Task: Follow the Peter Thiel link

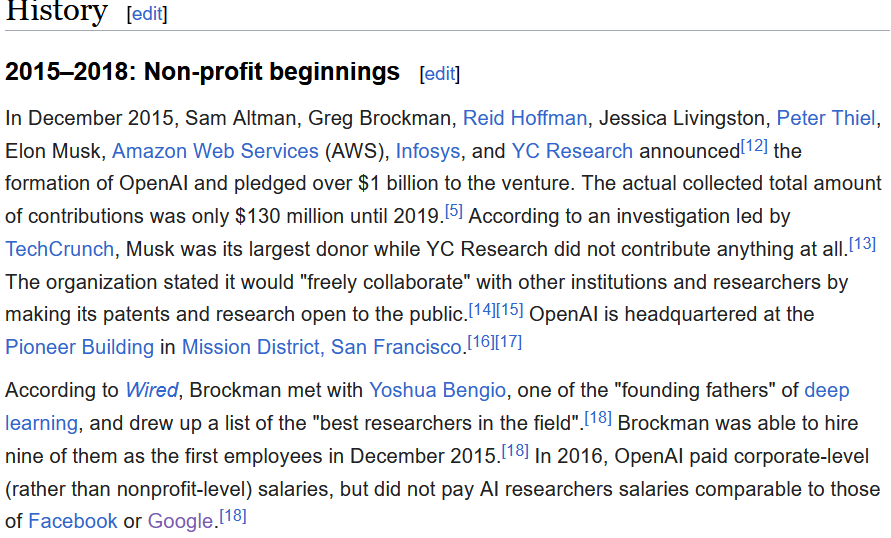Action: [x=825, y=118]
